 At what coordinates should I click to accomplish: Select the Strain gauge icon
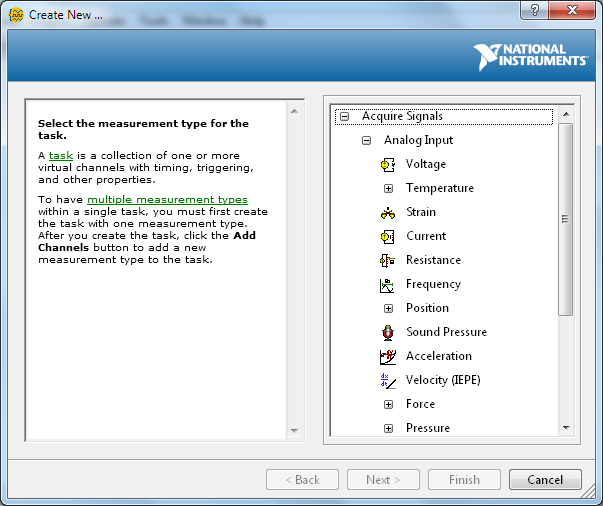388,212
